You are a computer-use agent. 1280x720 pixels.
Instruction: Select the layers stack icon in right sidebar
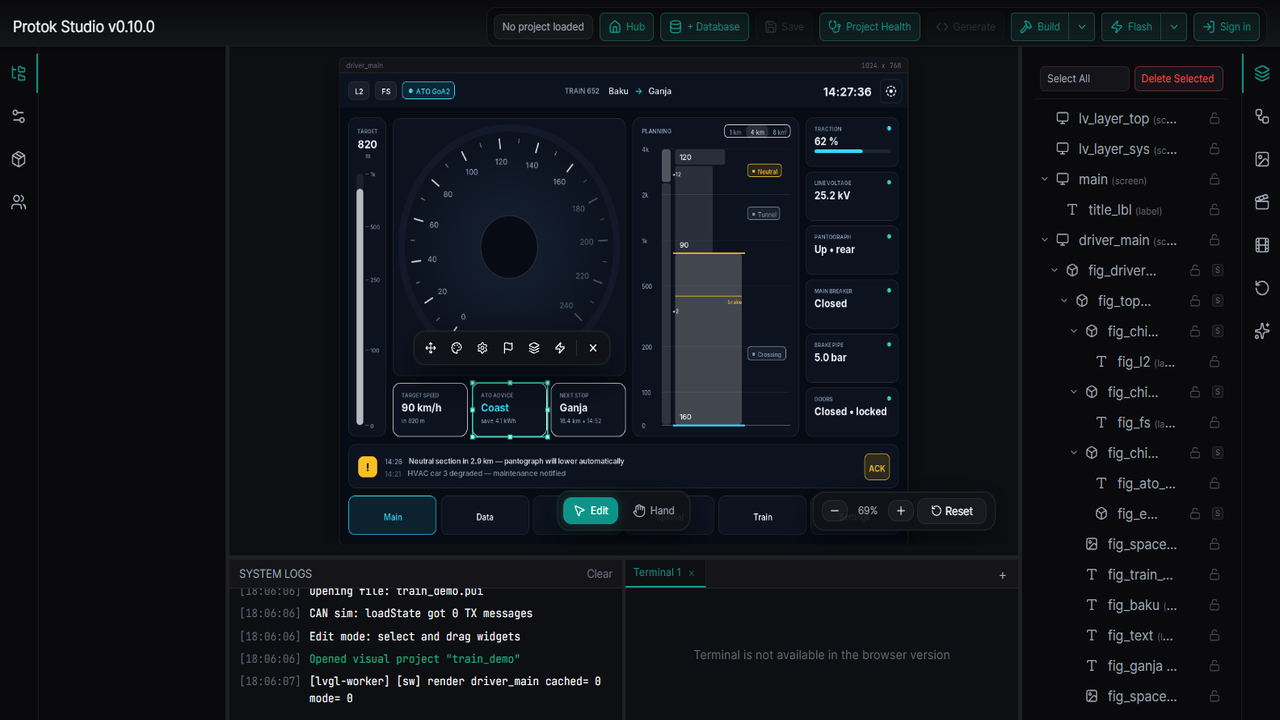(1262, 73)
